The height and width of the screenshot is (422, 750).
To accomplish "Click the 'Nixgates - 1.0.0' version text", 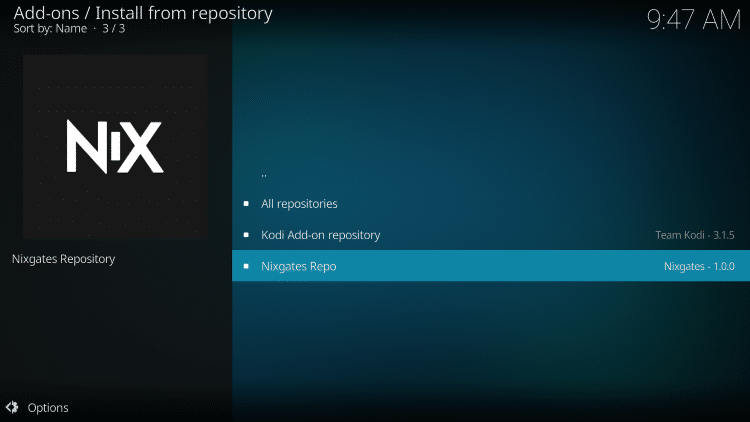I will tap(699, 266).
